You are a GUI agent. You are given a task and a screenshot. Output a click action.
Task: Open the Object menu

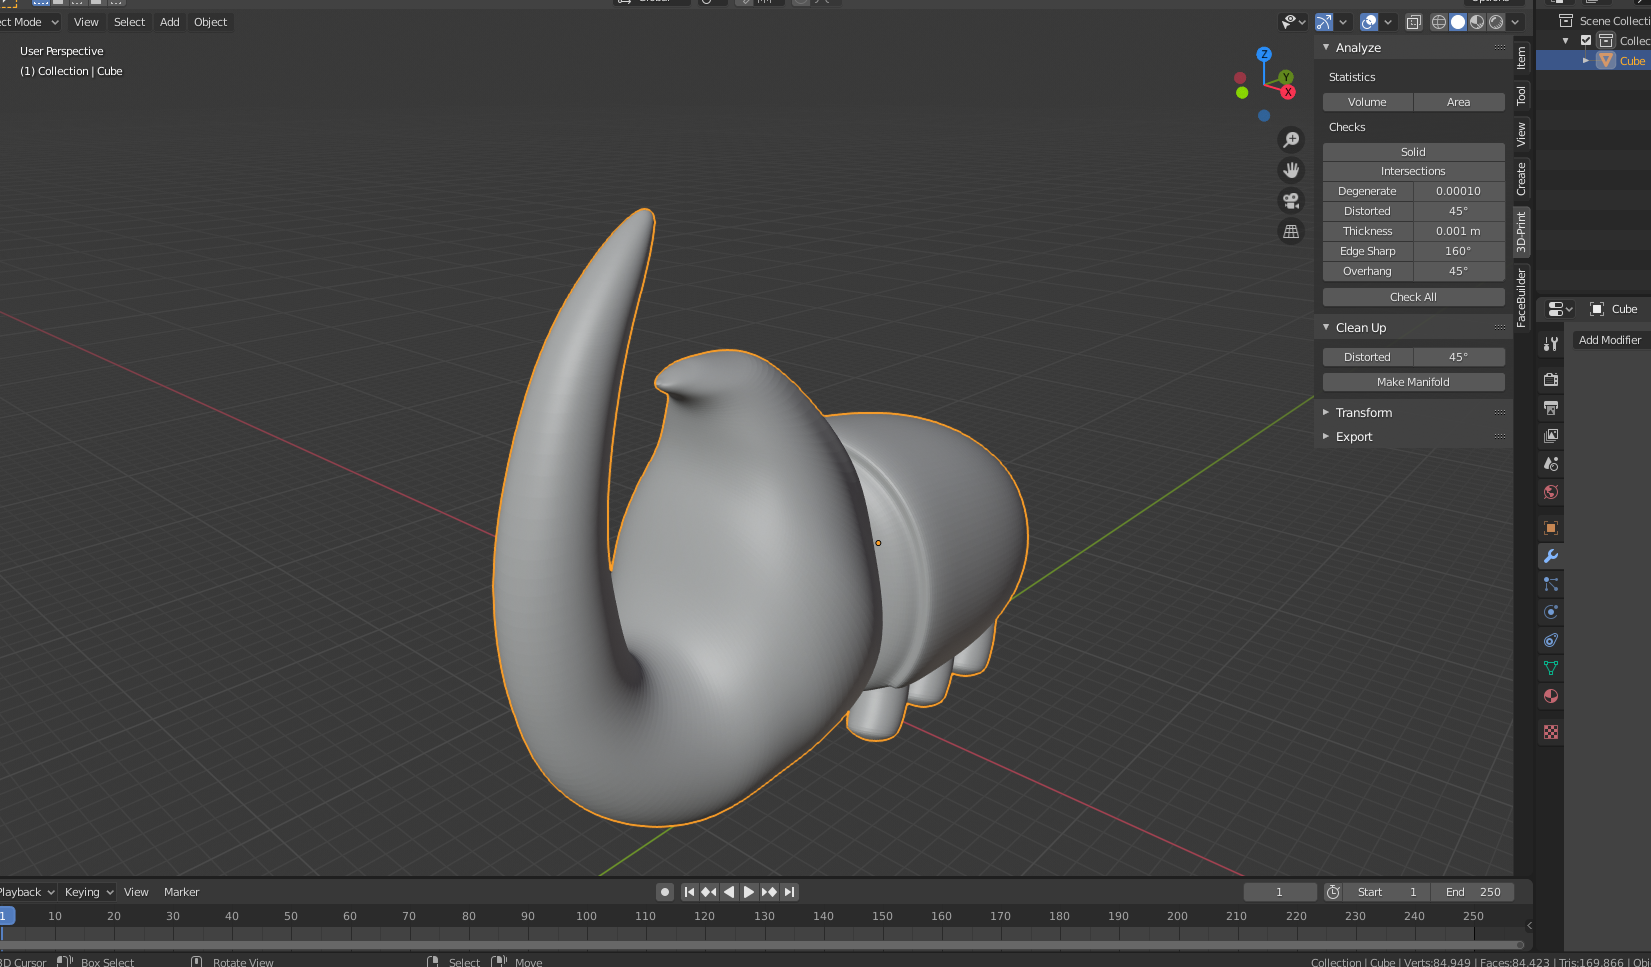(x=210, y=21)
